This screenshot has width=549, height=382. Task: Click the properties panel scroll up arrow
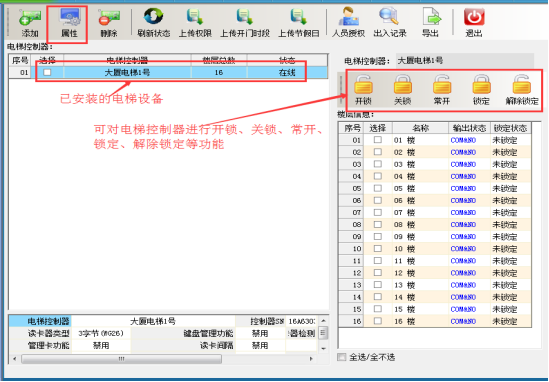pyautogui.click(x=323, y=321)
